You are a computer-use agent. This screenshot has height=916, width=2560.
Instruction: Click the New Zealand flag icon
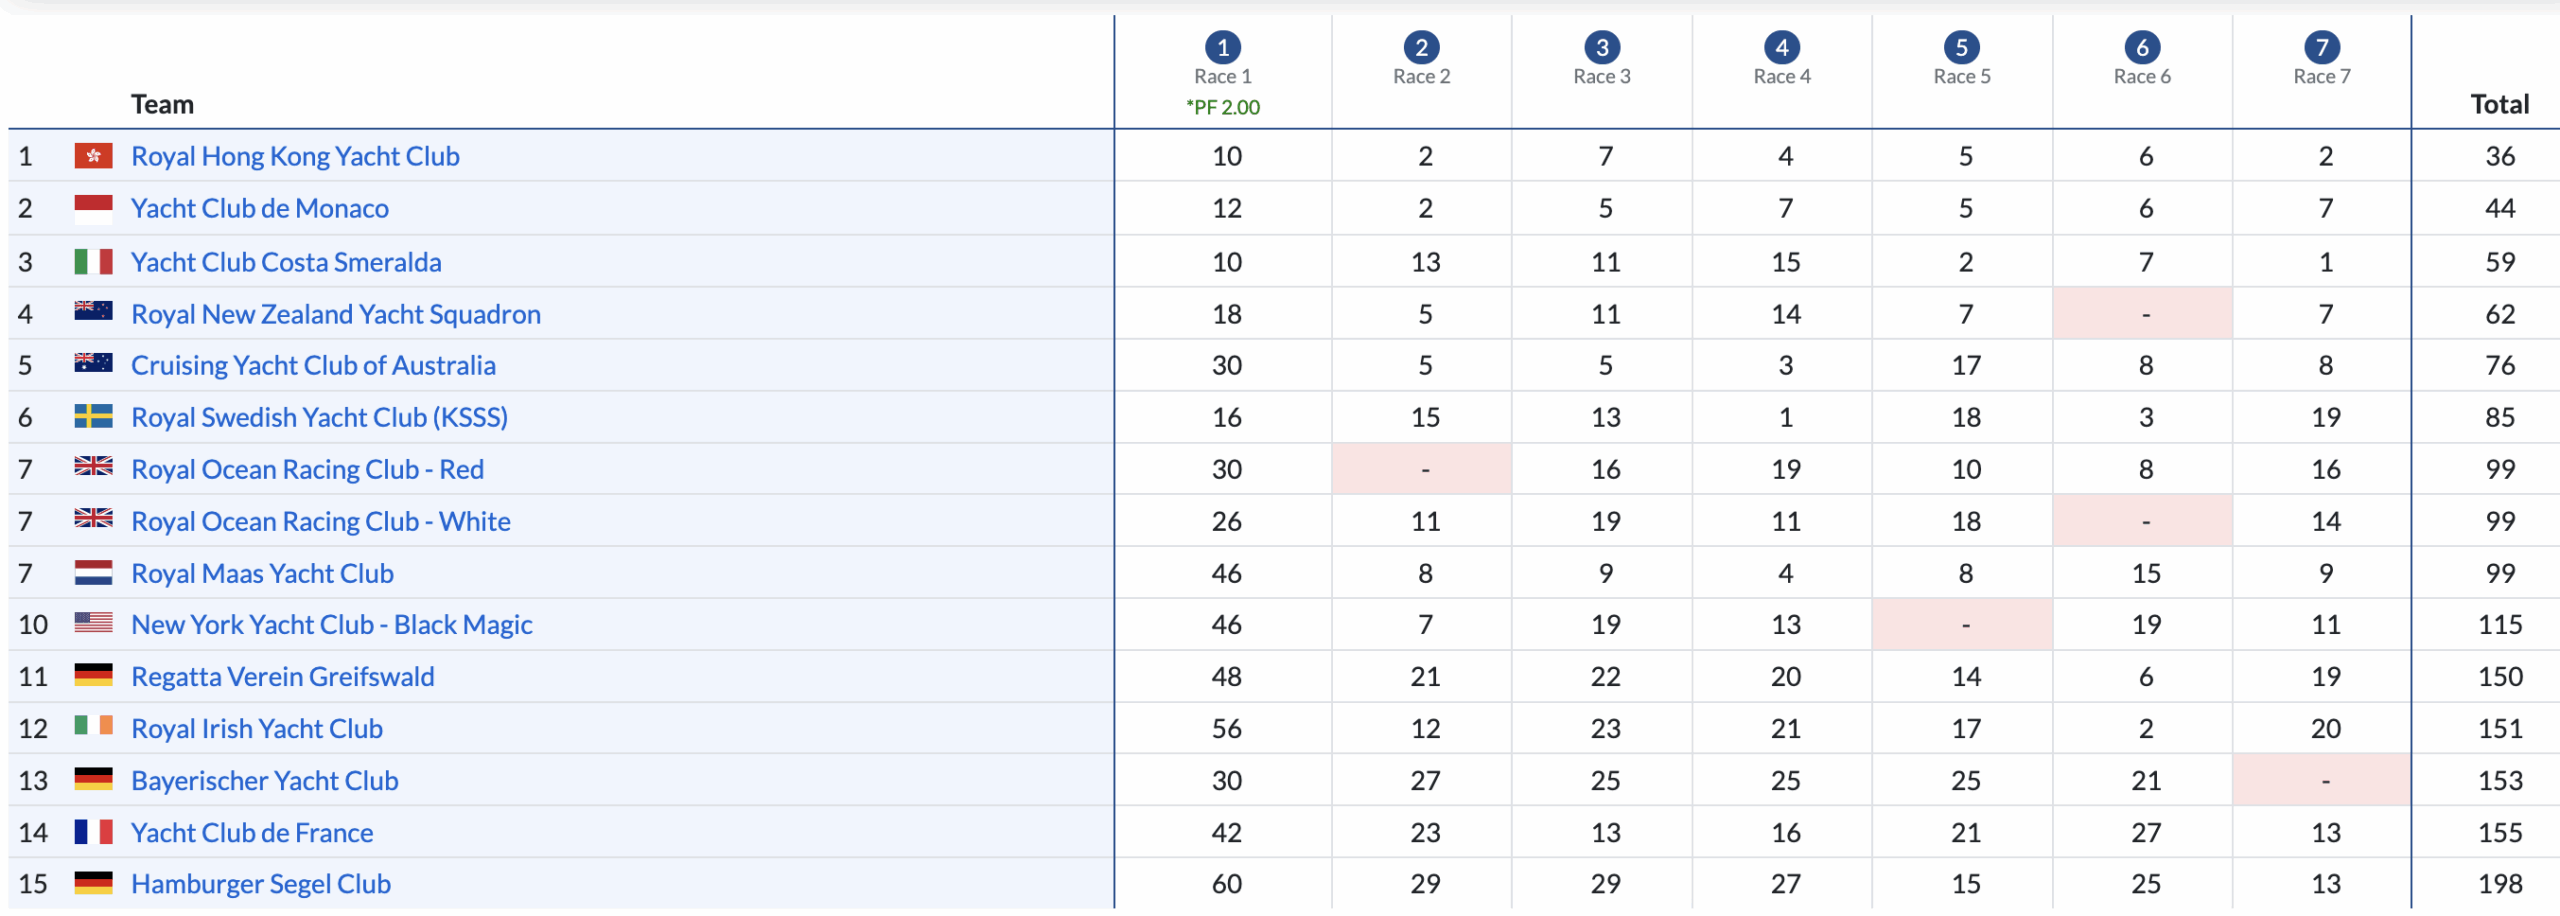93,311
